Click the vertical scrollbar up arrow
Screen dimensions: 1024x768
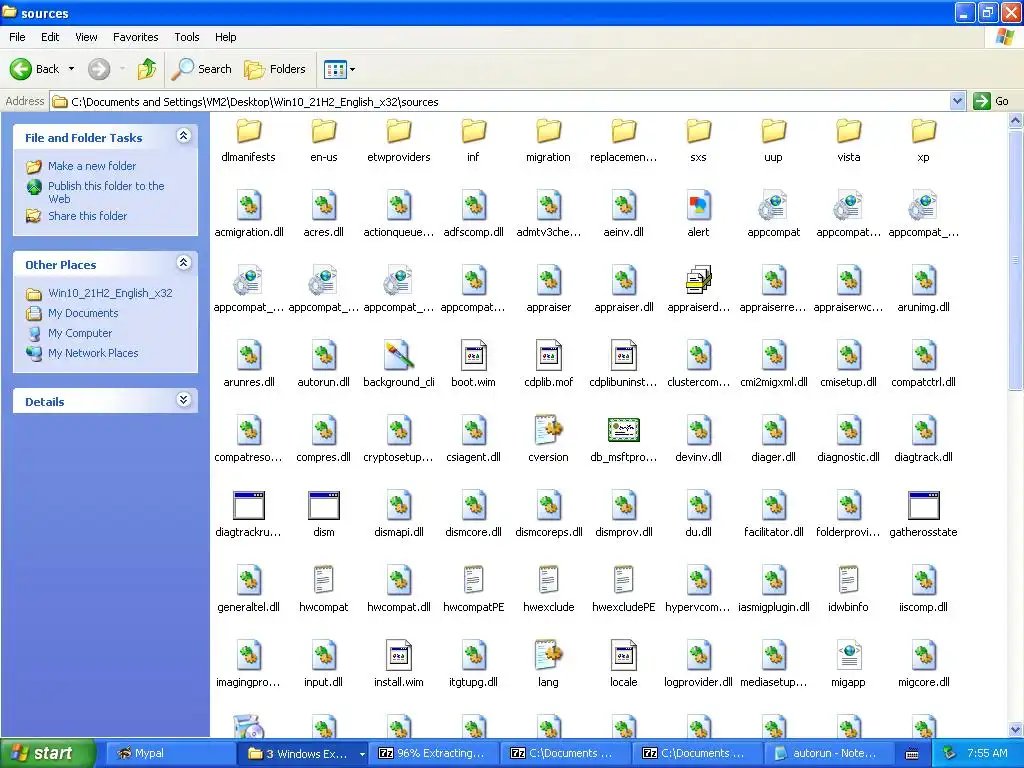tap(1016, 120)
